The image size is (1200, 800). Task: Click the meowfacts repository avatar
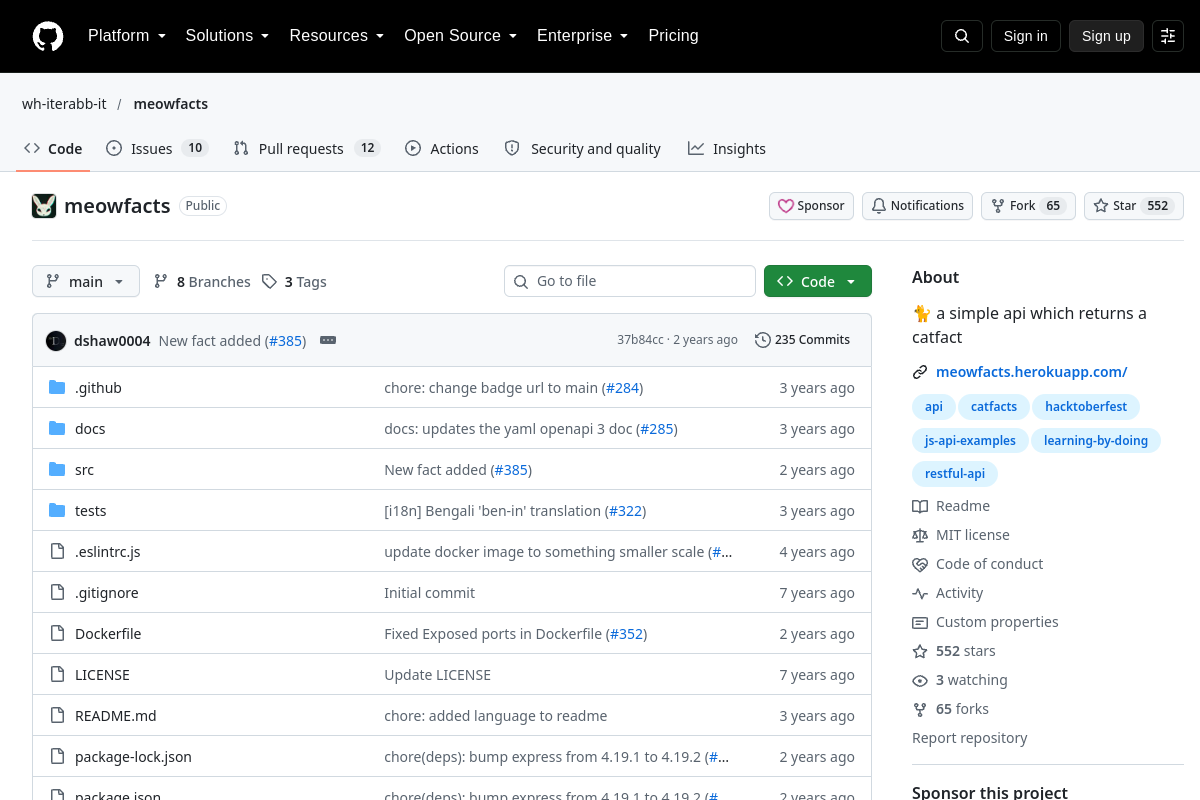pos(44,206)
